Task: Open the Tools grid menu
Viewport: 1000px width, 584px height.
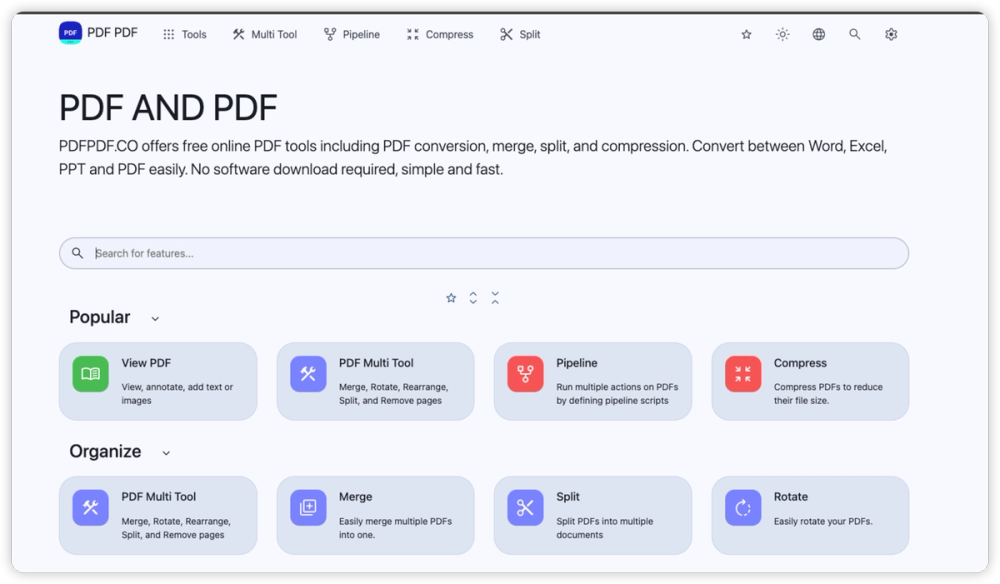Action: point(185,34)
